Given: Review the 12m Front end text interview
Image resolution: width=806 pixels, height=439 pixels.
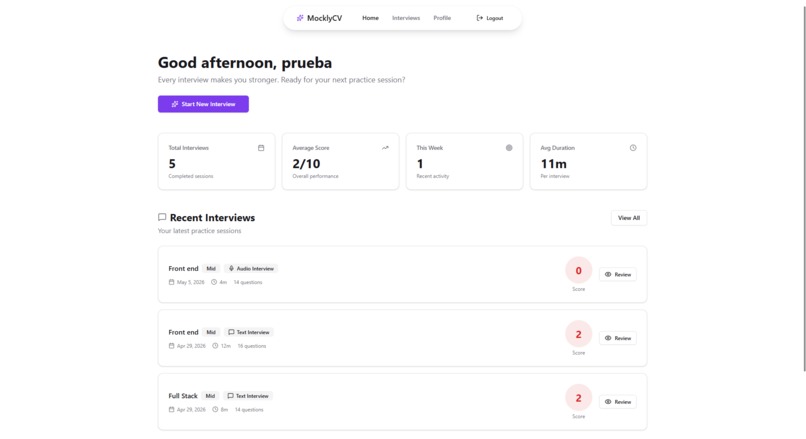Looking at the screenshot, I should 617,338.
